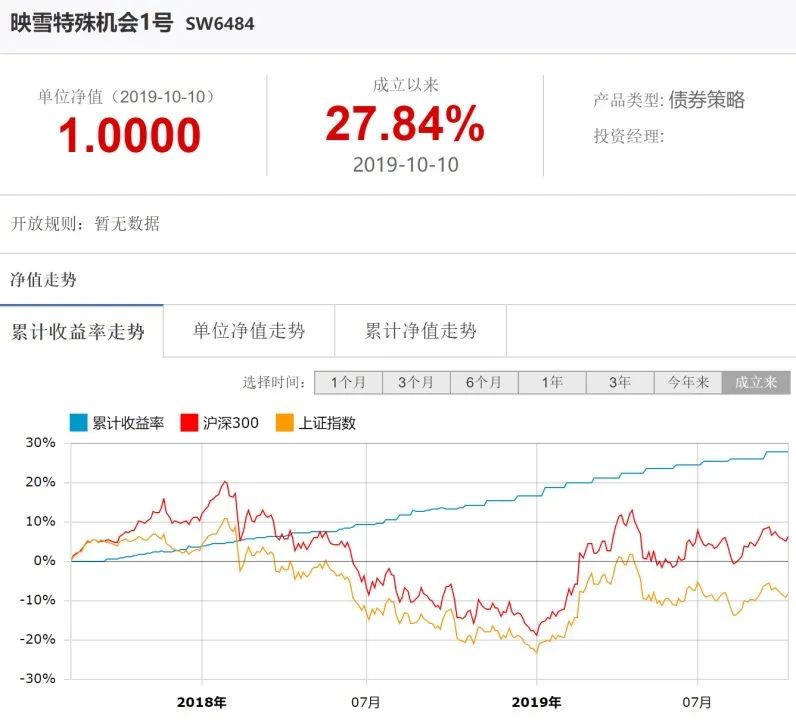Select the 6个月 time range

(484, 382)
